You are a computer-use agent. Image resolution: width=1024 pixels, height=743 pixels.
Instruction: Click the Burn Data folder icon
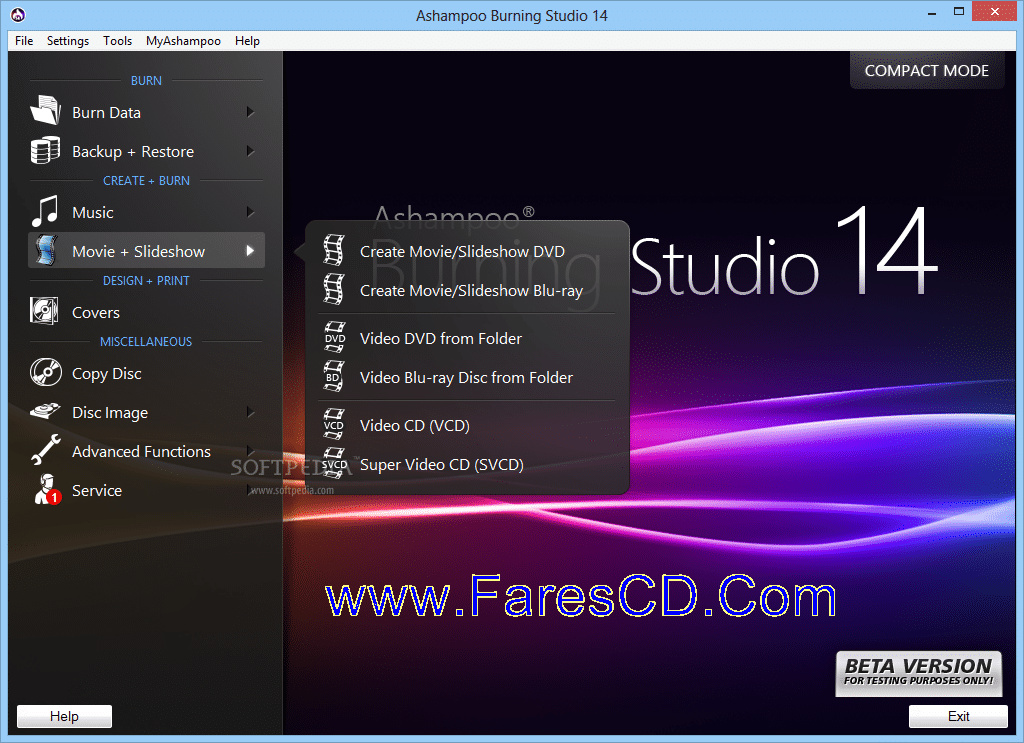(45, 111)
